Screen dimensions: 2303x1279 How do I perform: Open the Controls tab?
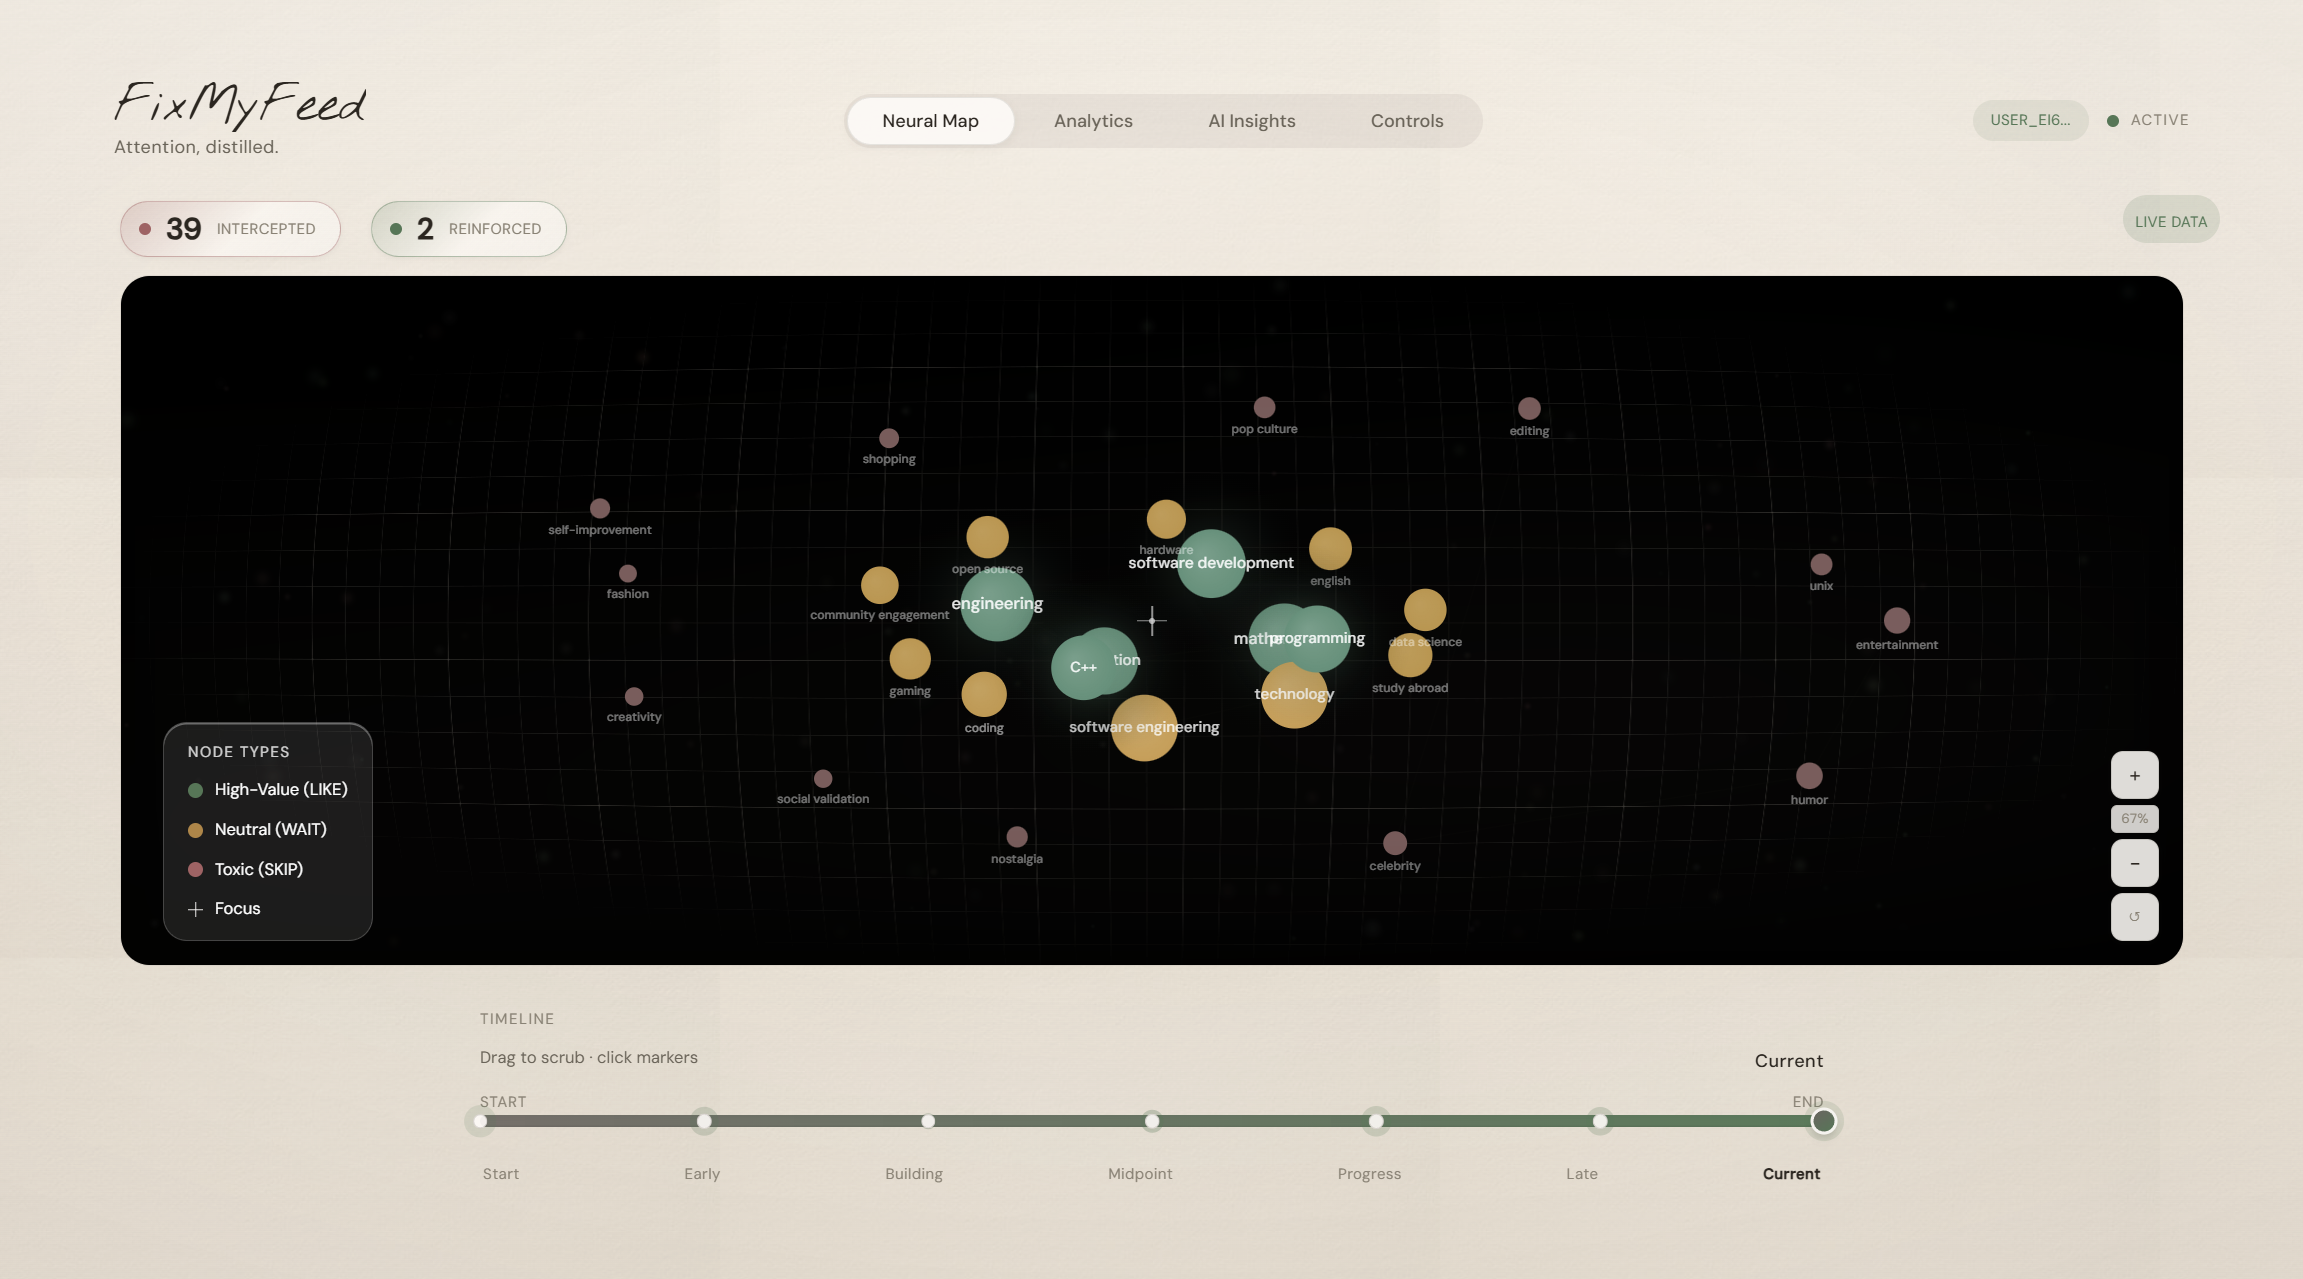pyautogui.click(x=1406, y=121)
